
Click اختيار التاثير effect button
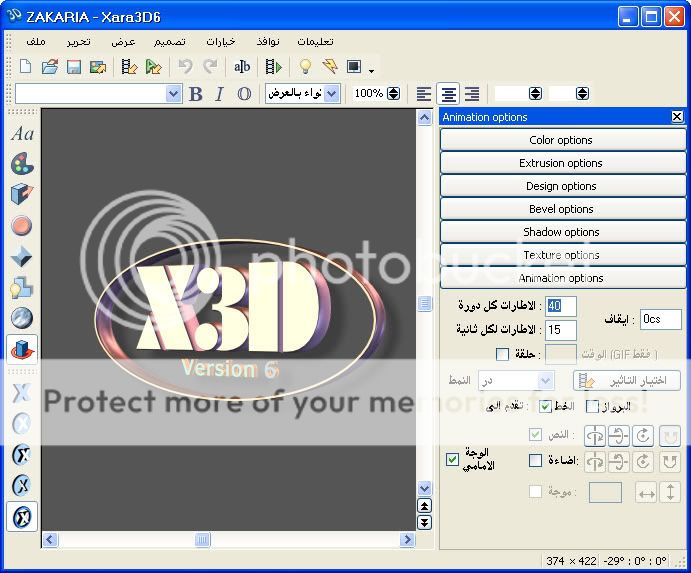[626, 380]
